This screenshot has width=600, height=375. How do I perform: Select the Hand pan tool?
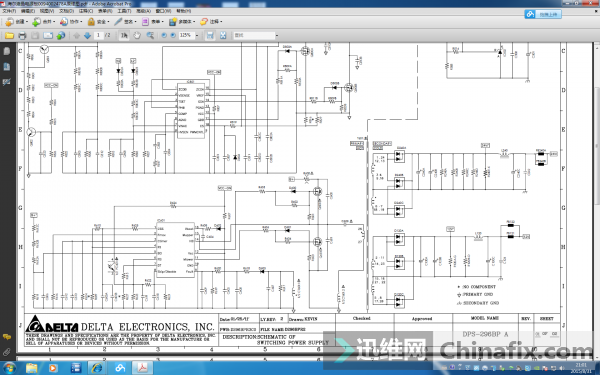click(137, 36)
